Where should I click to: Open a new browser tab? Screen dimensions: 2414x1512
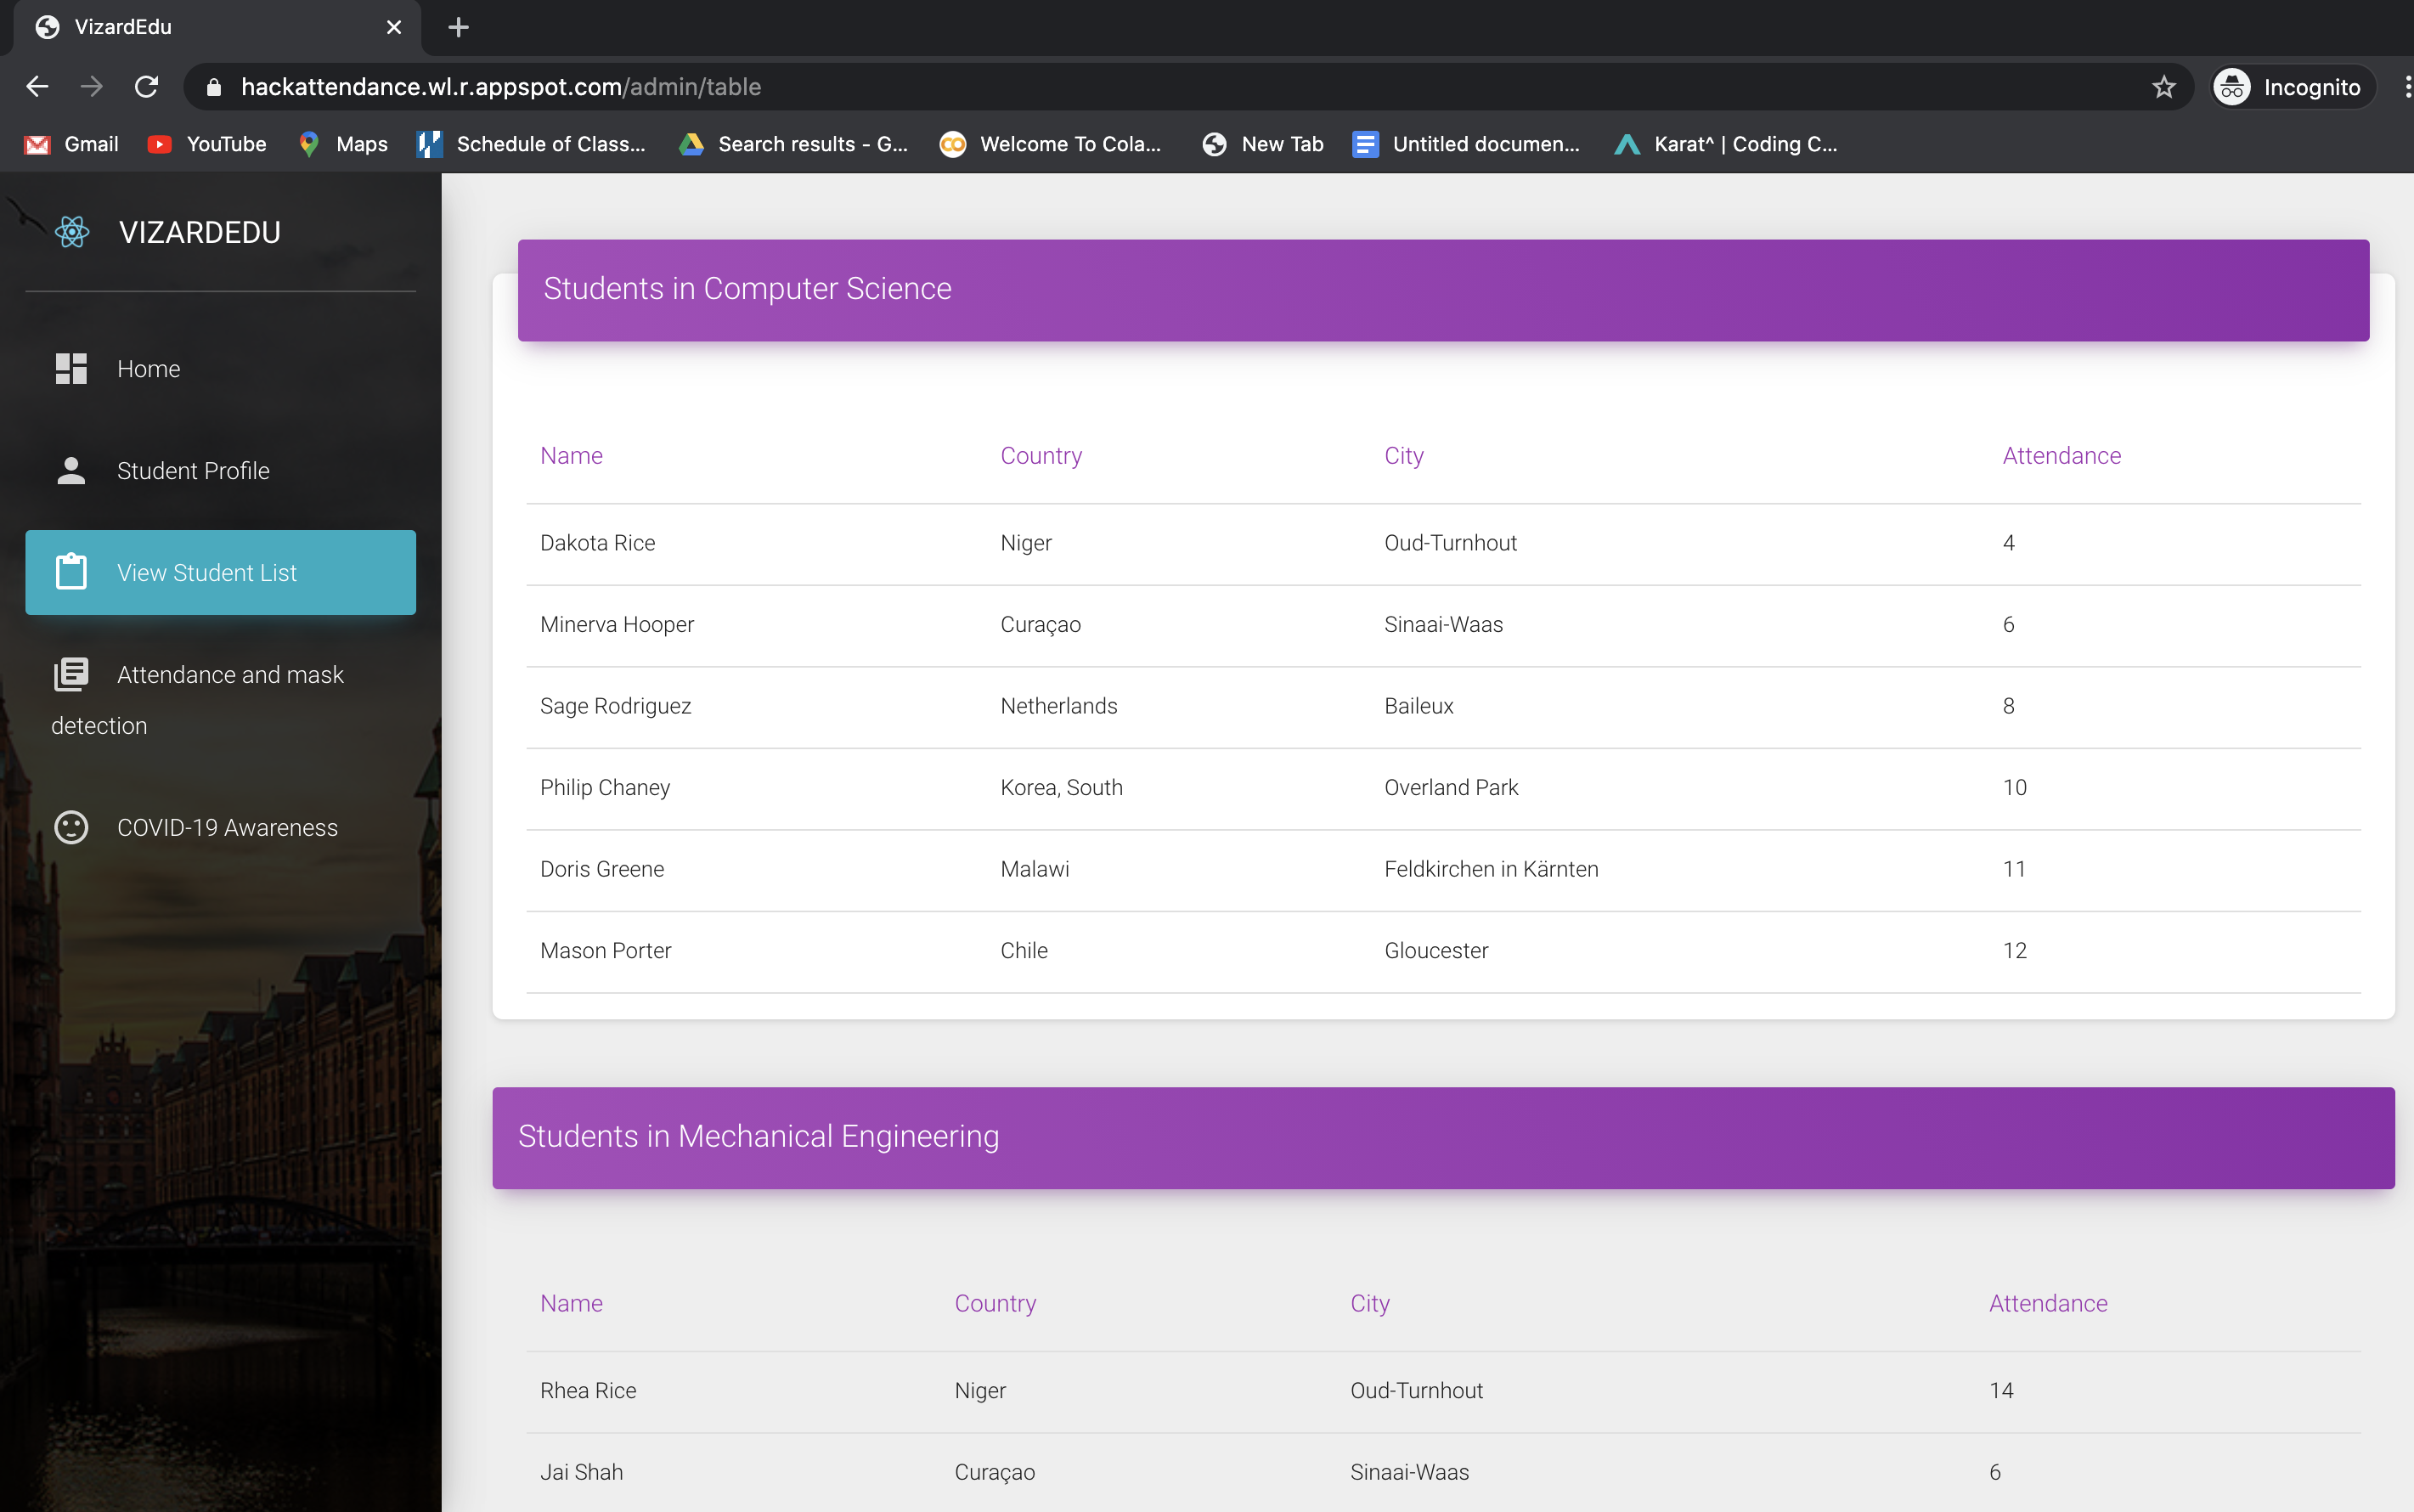(458, 27)
